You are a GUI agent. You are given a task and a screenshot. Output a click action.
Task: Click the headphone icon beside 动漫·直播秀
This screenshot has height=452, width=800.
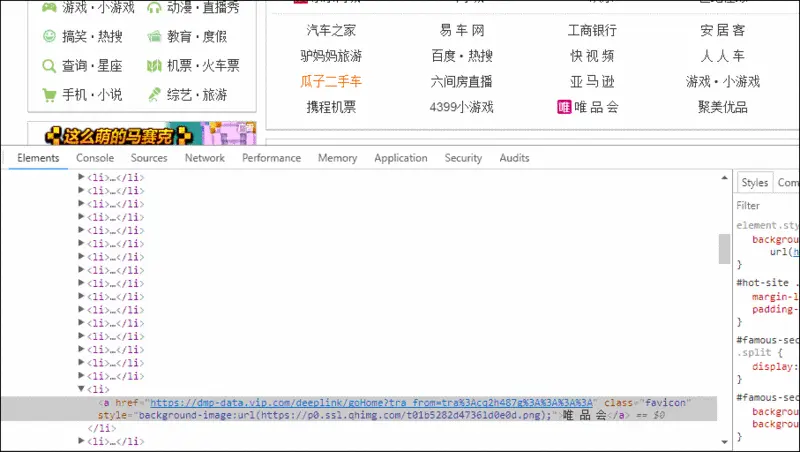[x=154, y=7]
